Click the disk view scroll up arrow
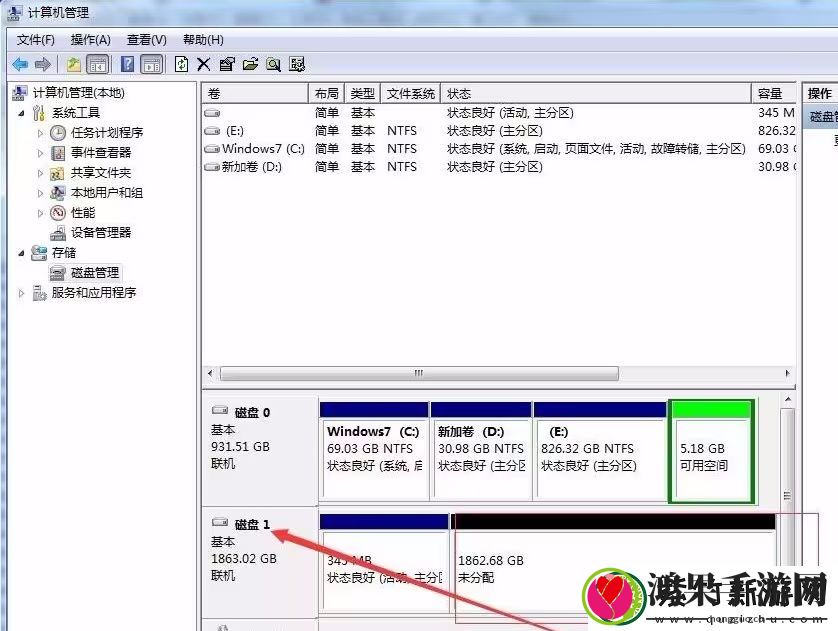Viewport: 838px width, 631px height. (787, 400)
